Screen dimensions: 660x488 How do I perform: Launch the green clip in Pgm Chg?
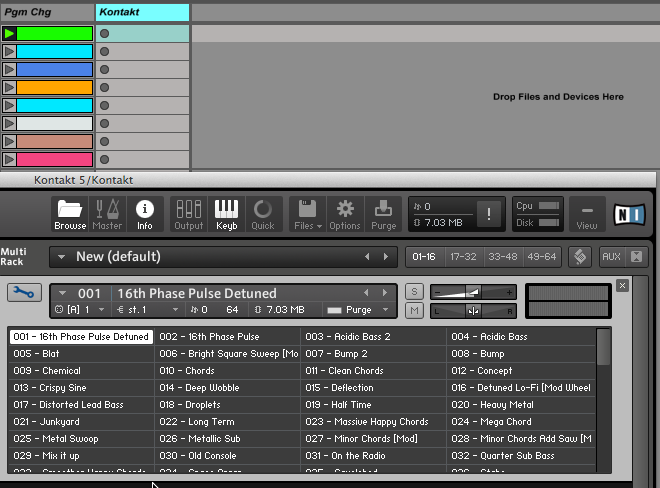(9, 33)
